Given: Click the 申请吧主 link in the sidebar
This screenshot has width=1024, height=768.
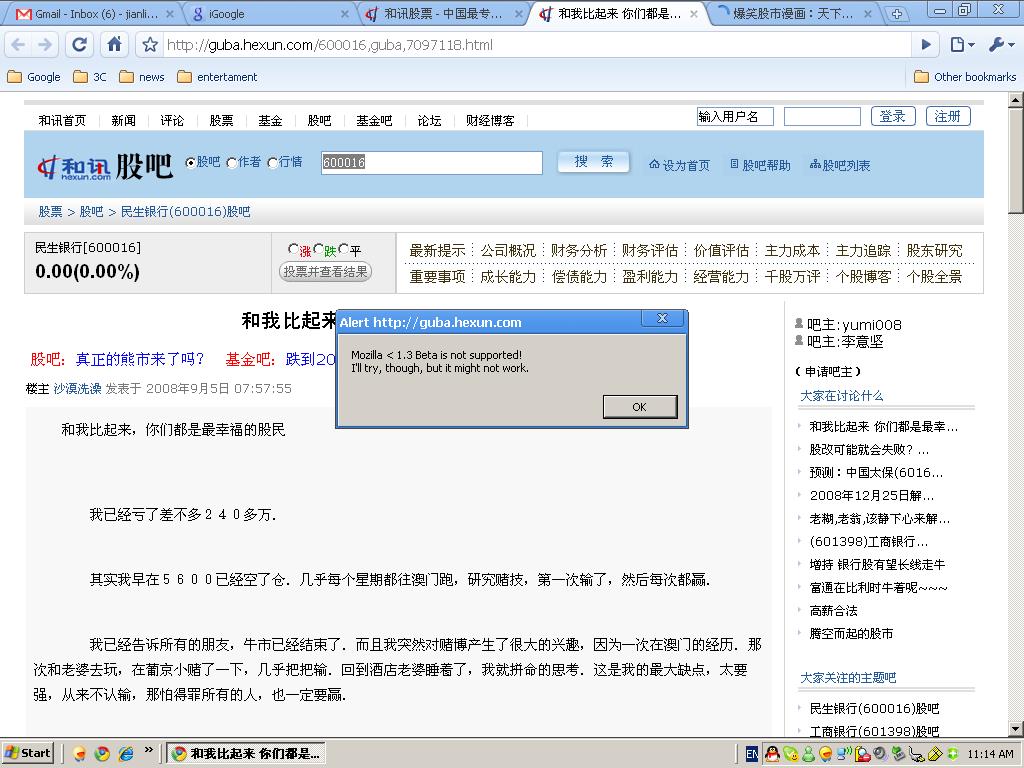Looking at the screenshot, I should pyautogui.click(x=828, y=372).
